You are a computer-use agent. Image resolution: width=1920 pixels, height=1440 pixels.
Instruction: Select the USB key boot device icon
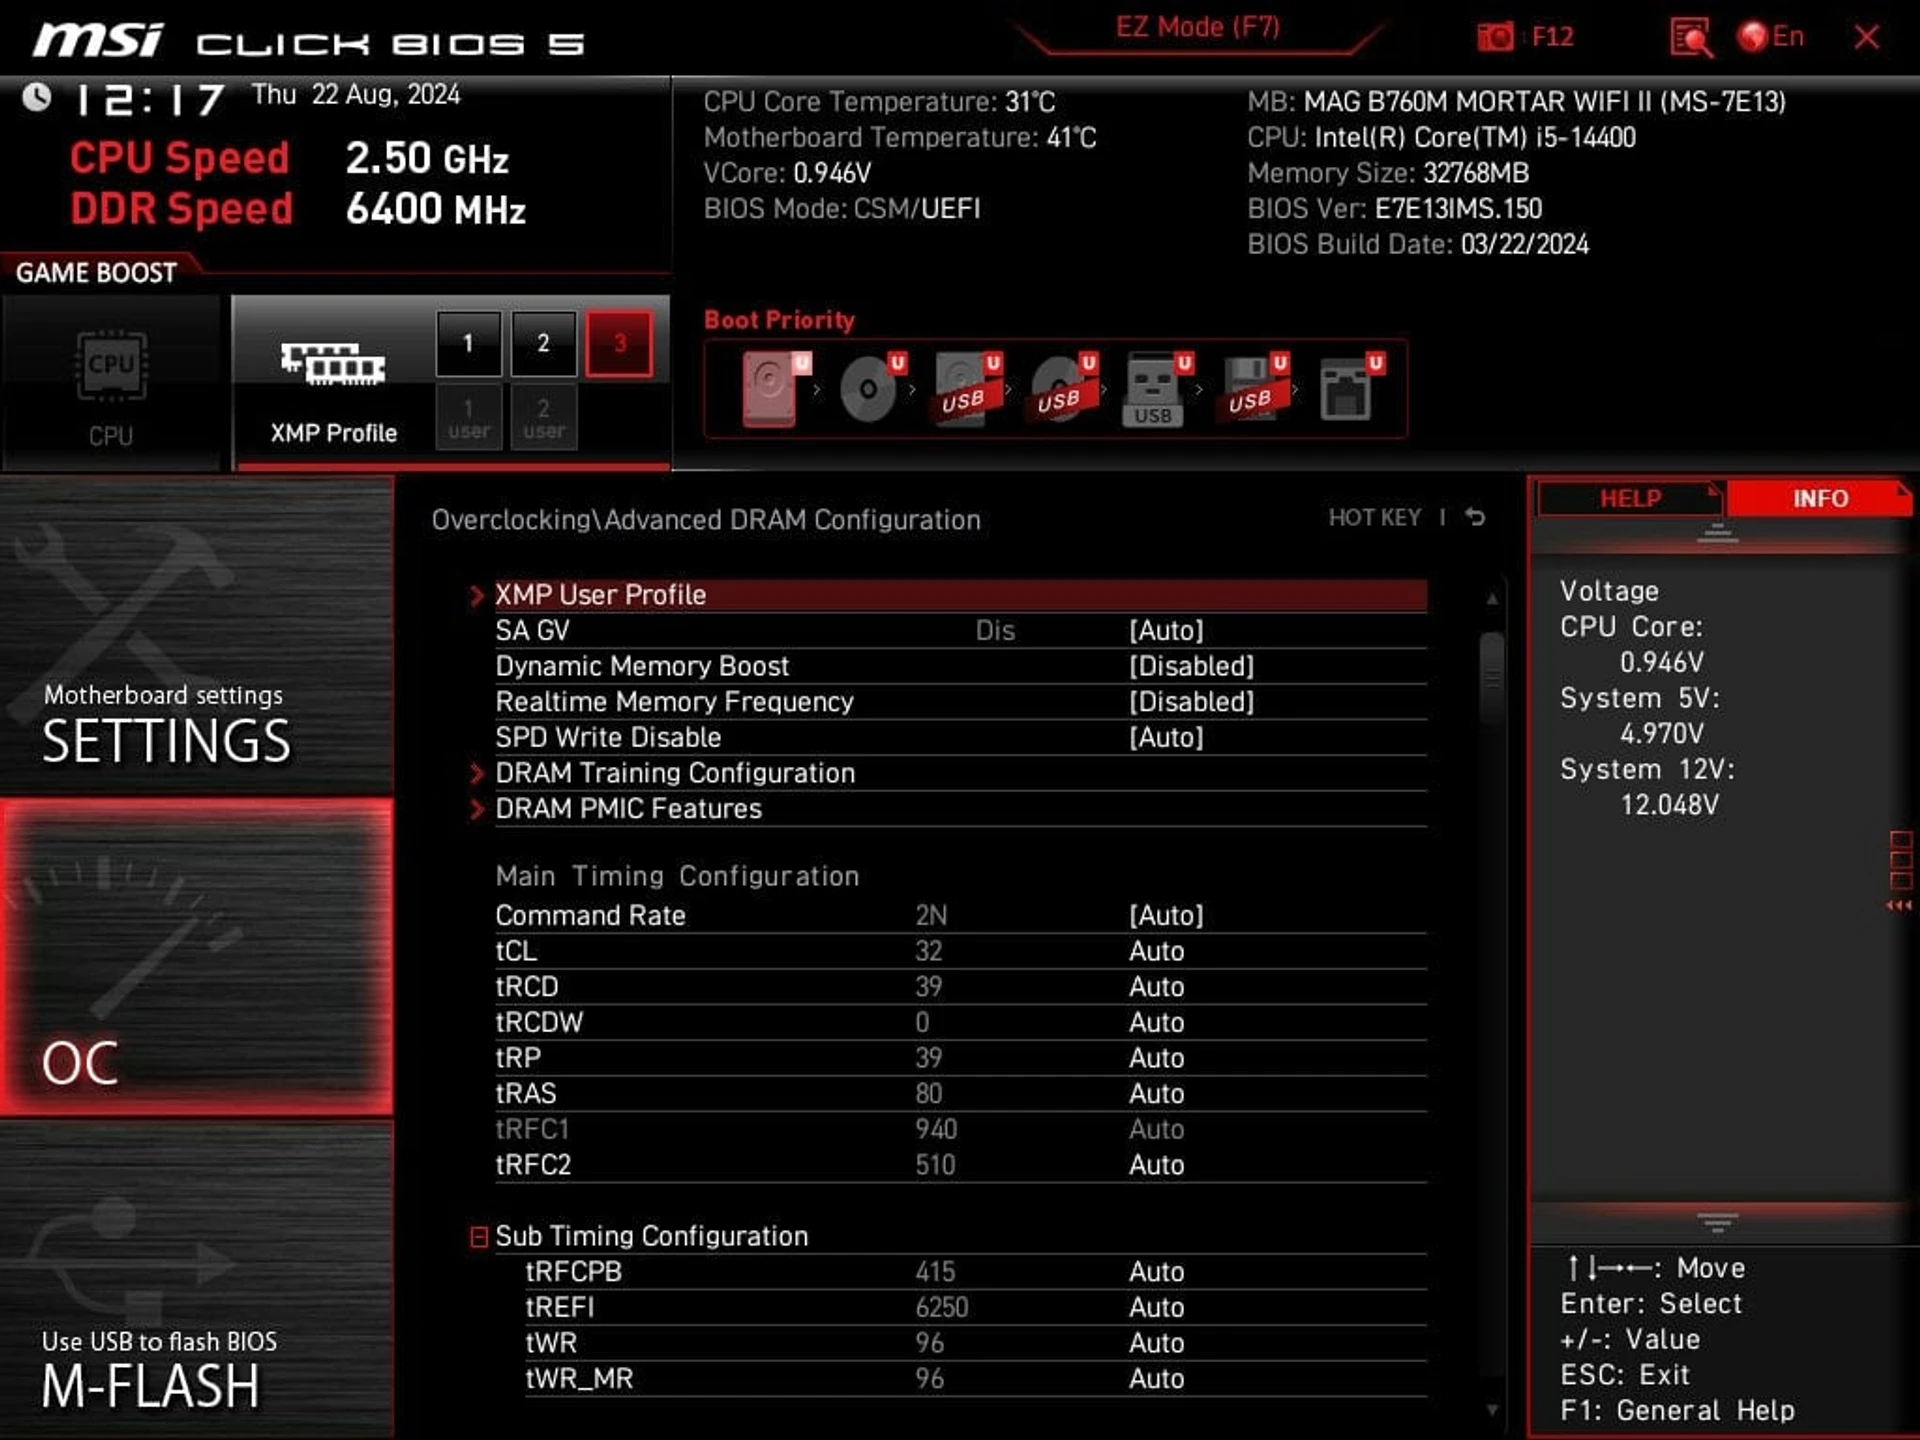point(1158,388)
